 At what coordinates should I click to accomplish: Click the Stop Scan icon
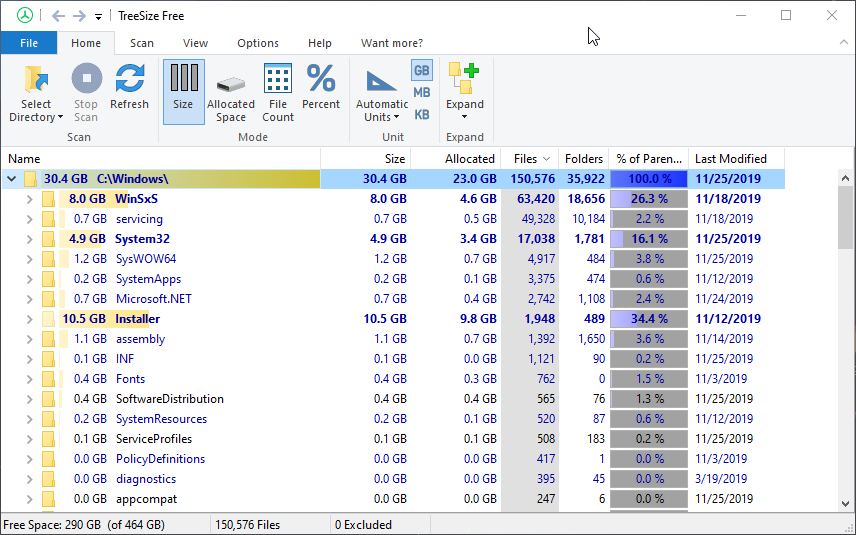[86, 78]
